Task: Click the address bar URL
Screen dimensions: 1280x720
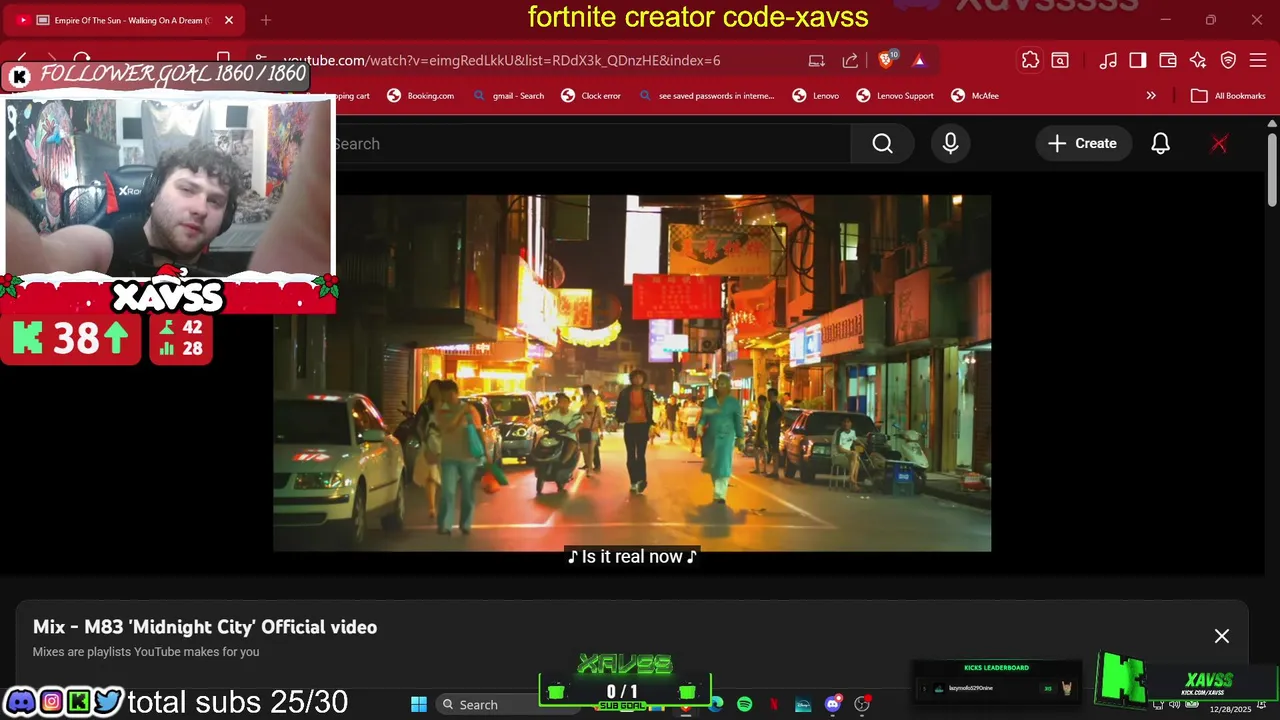Action: click(x=501, y=60)
